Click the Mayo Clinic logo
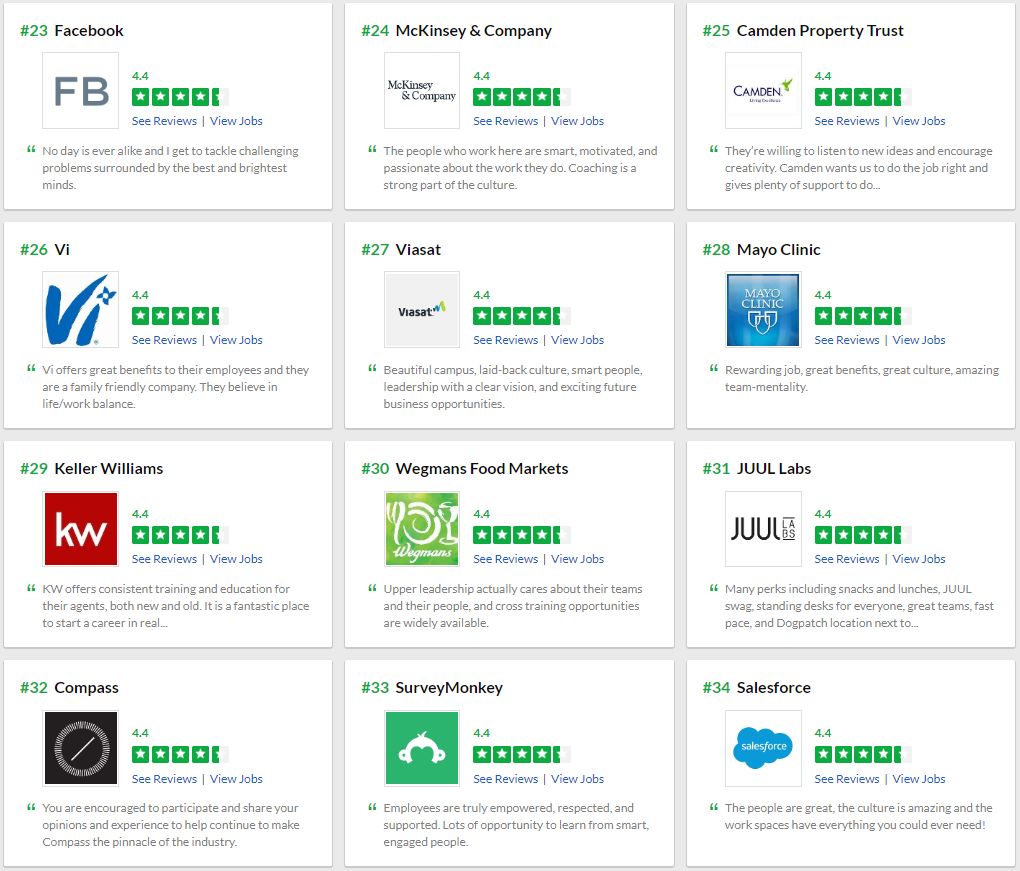This screenshot has width=1020, height=871. click(763, 310)
